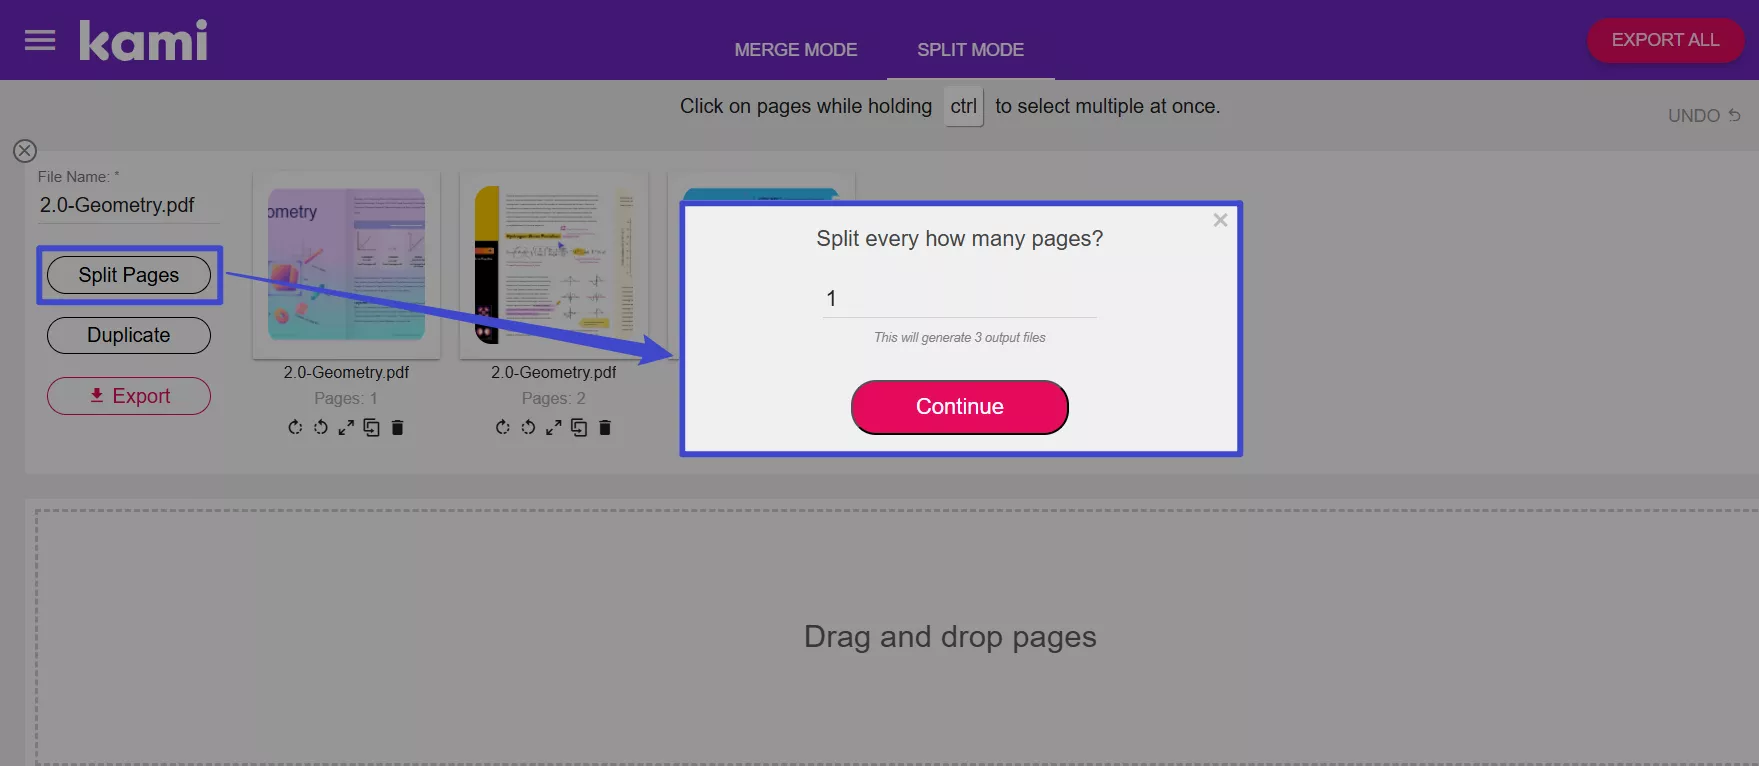Undo the last action
1759x766 pixels.
[1704, 116]
